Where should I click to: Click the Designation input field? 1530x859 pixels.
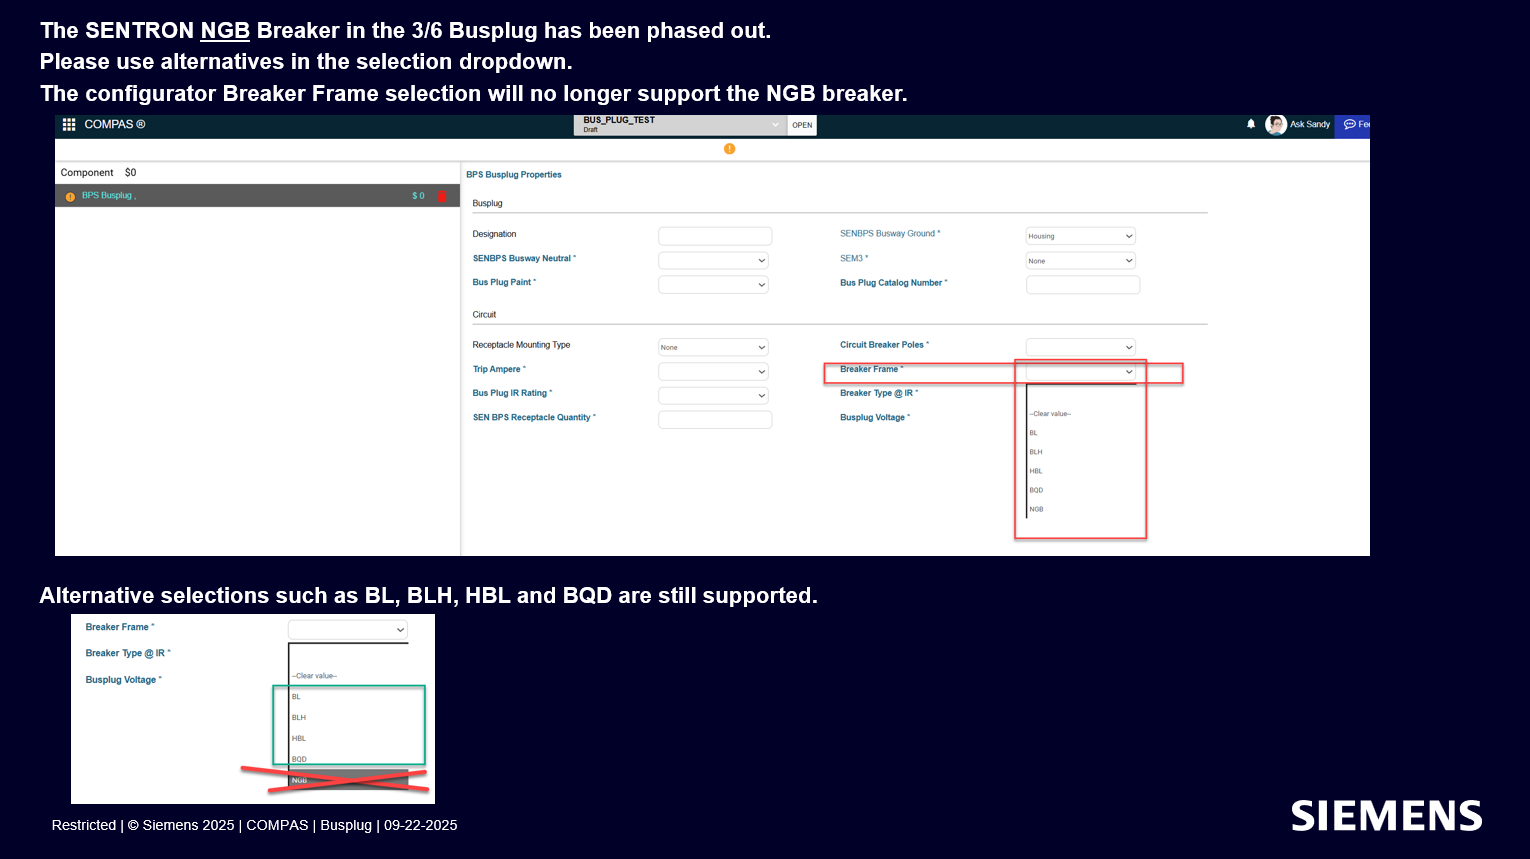click(x=714, y=236)
